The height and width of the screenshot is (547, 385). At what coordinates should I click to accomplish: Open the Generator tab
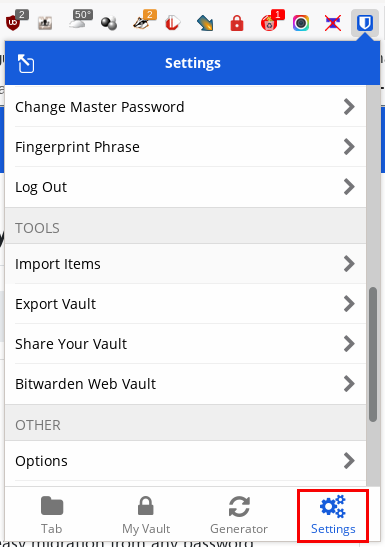[x=239, y=515]
